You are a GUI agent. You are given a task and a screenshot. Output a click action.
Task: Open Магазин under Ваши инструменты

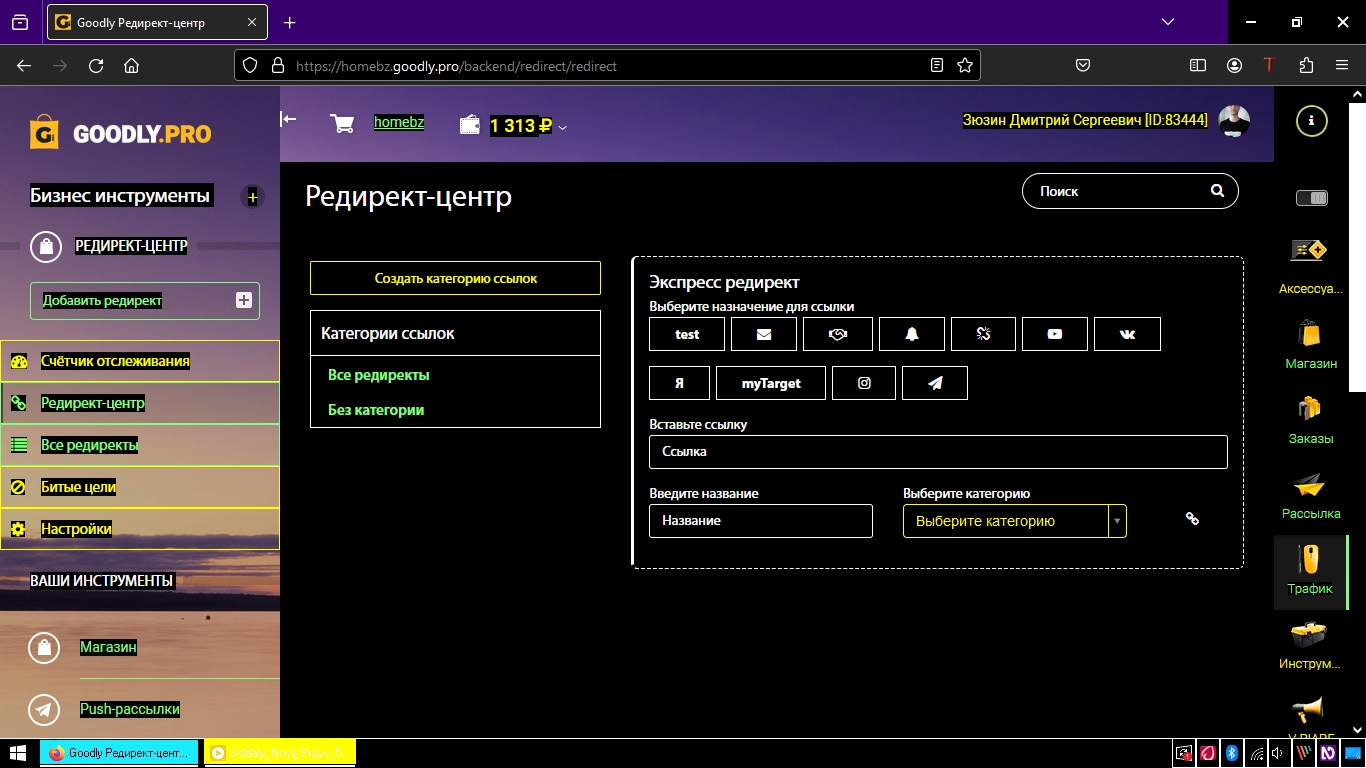tap(108, 647)
